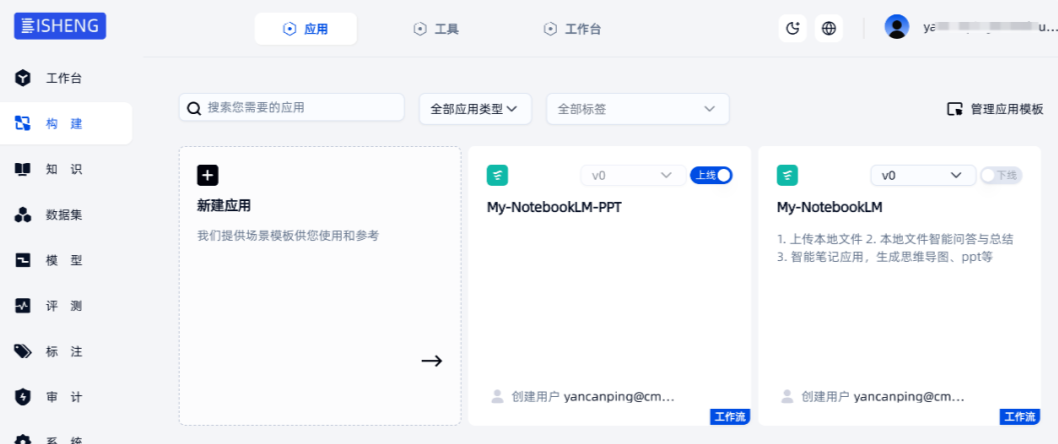The height and width of the screenshot is (444, 1058).
Task: Open 审计 in the sidebar
Action: point(66,397)
